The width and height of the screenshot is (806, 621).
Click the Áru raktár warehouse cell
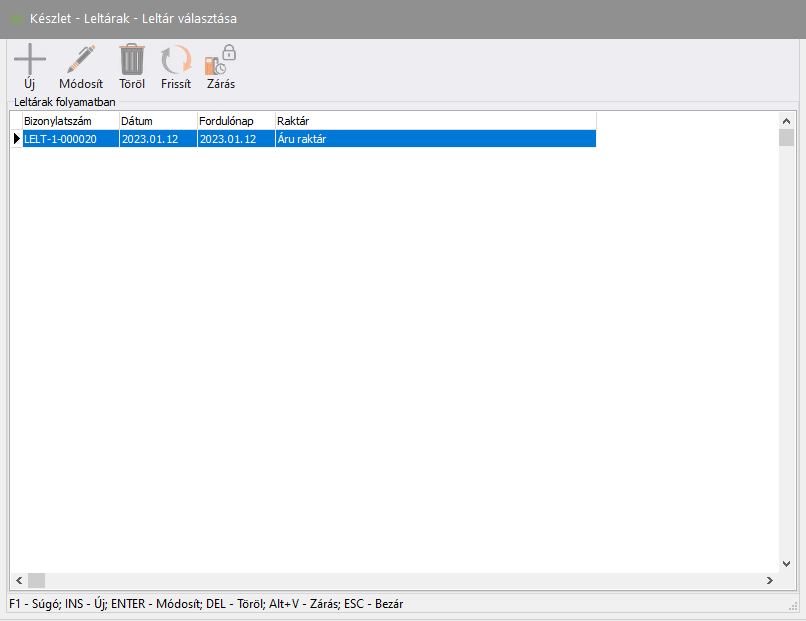434,139
